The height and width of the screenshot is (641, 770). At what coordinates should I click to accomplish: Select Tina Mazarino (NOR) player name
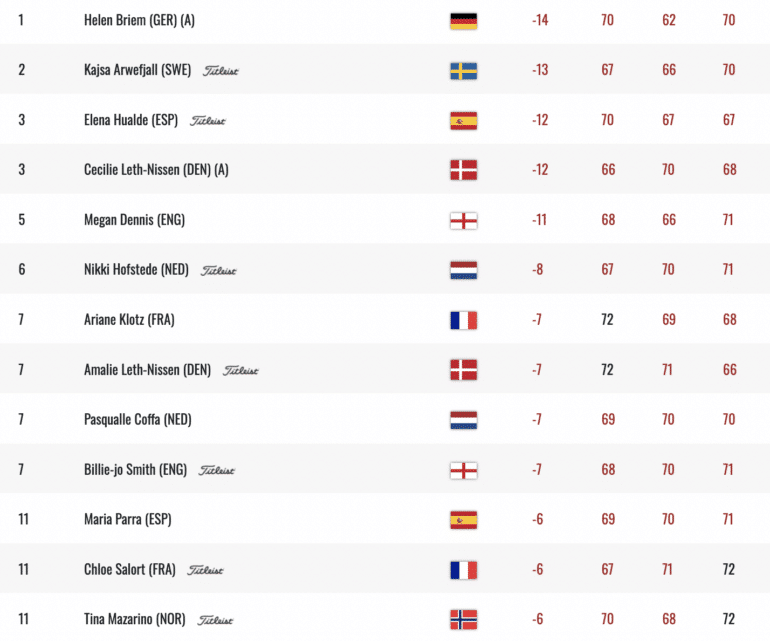135,619
